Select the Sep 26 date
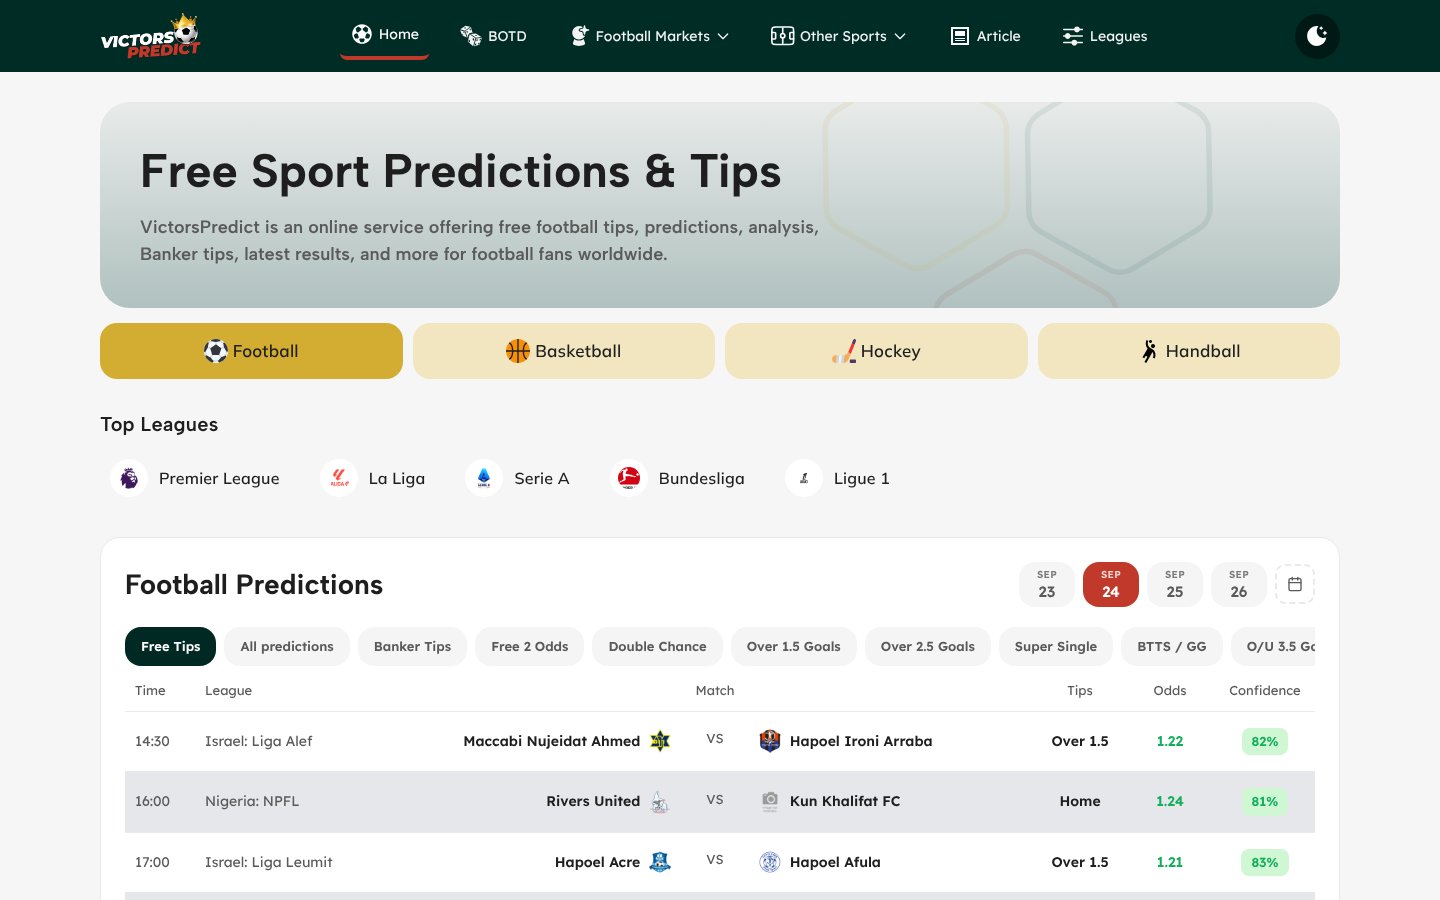The image size is (1440, 900). 1239,584
